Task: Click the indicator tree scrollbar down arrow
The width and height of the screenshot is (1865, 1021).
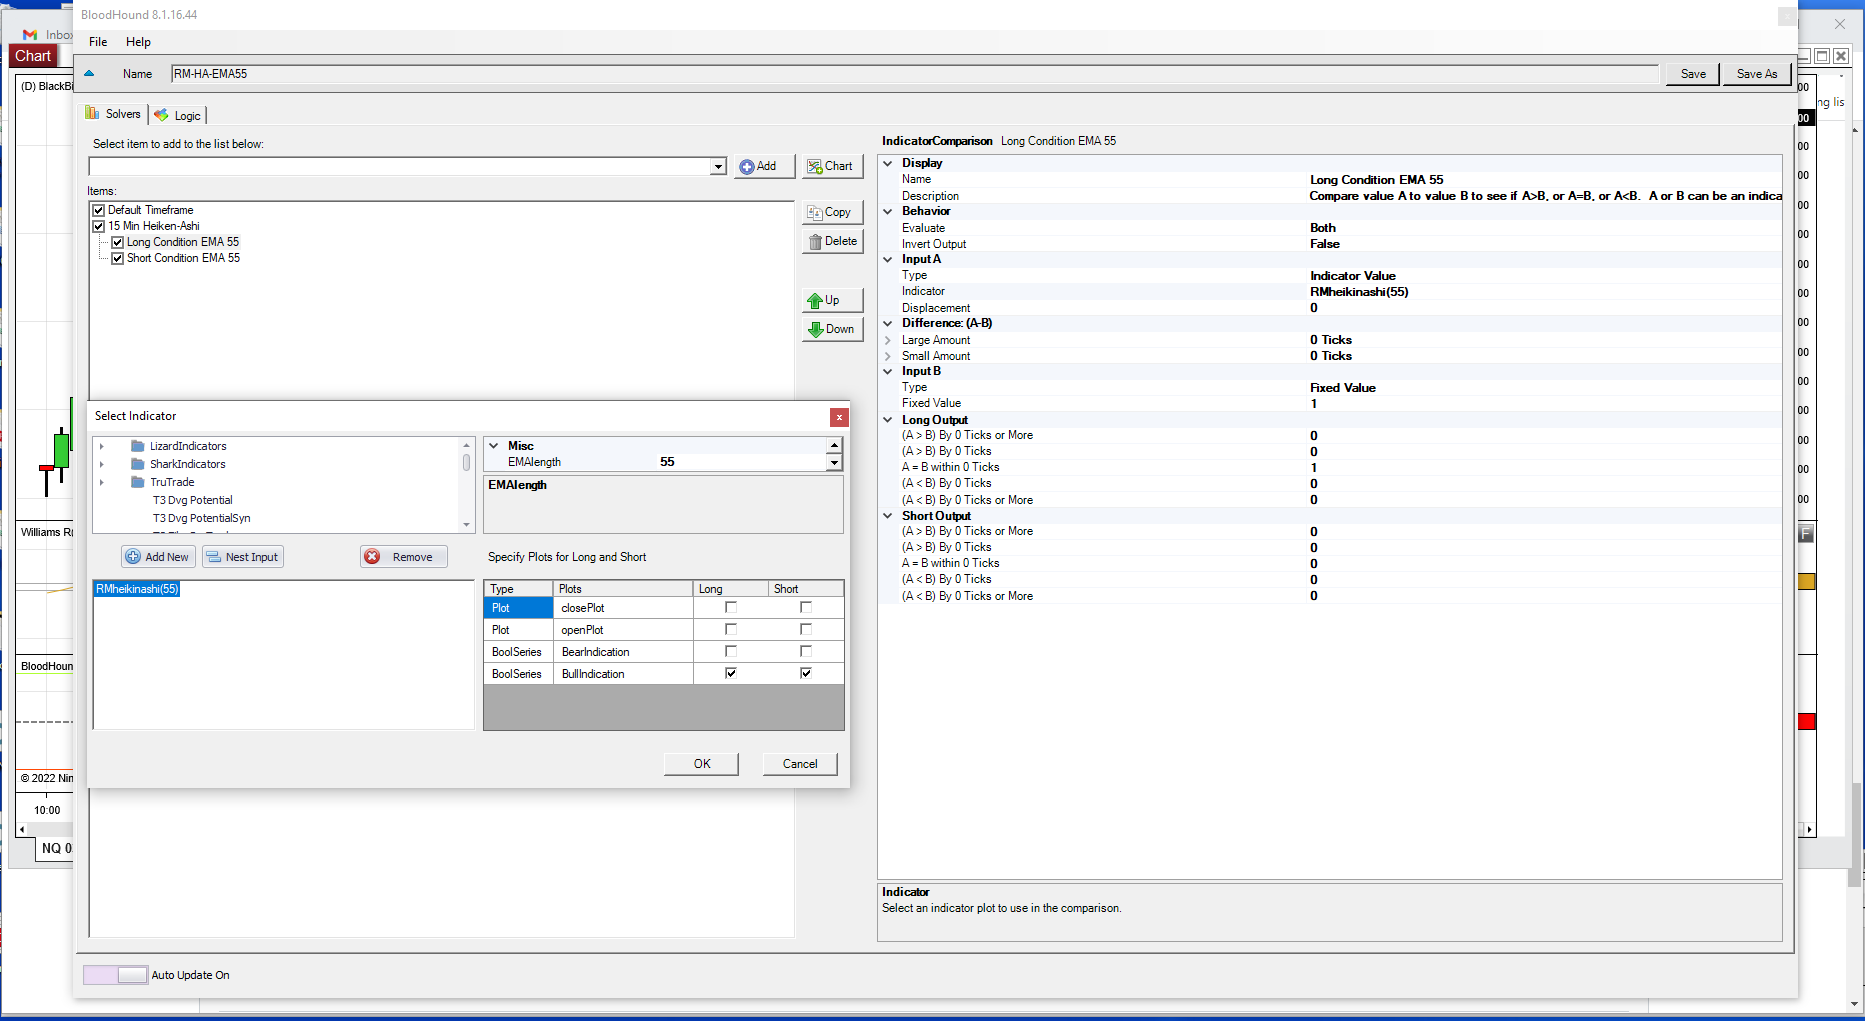Action: [x=466, y=525]
